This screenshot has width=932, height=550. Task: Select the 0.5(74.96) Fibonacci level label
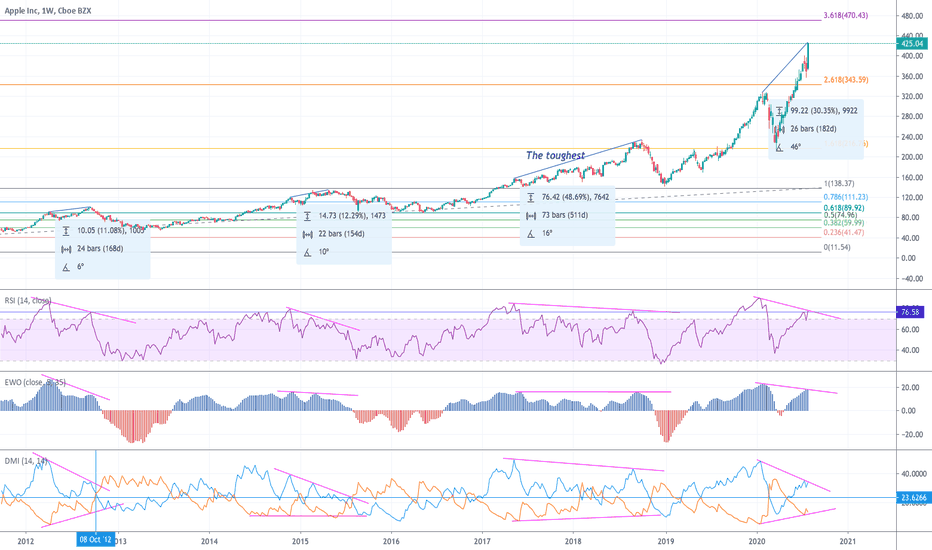coord(842,215)
